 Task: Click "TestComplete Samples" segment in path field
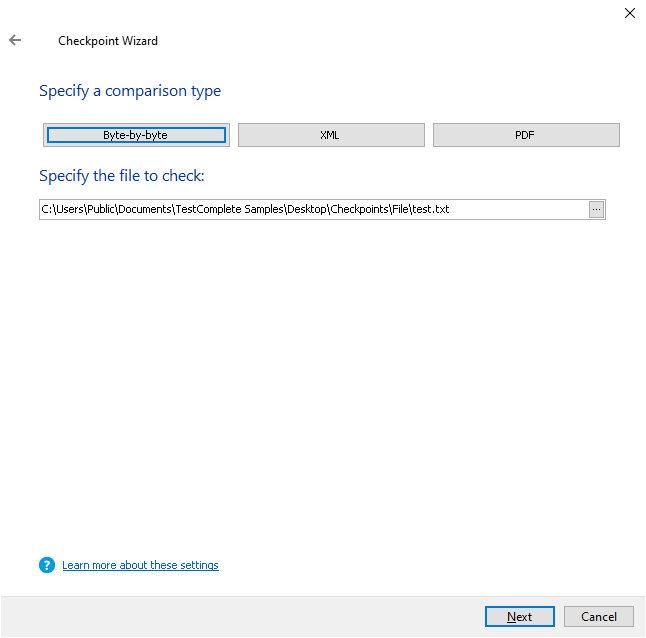tap(229, 209)
